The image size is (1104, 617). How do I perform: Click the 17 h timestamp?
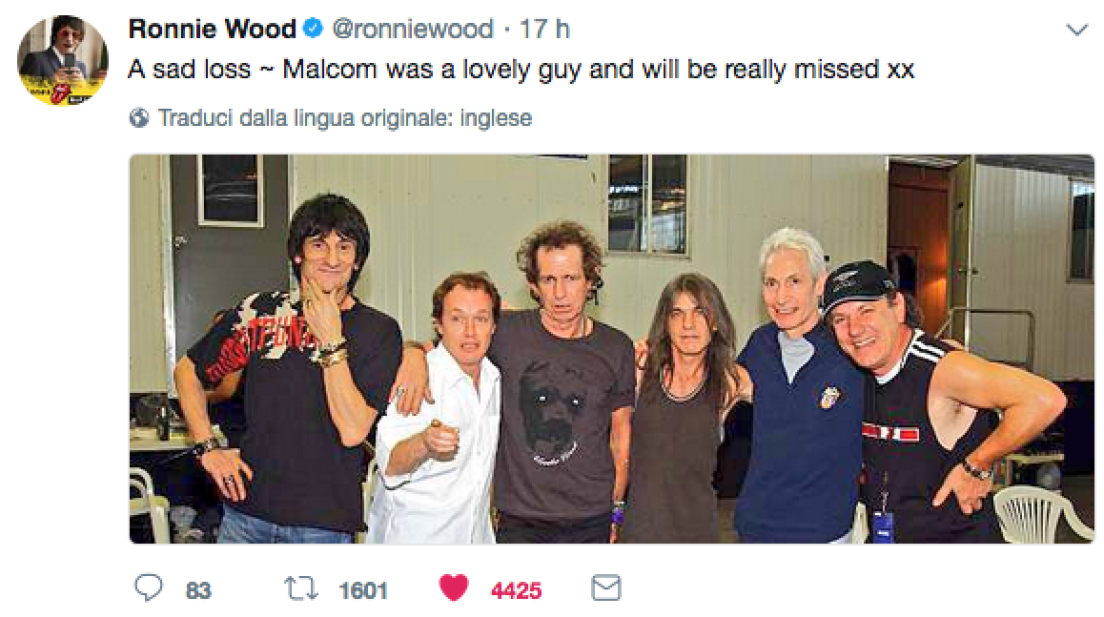pos(544,29)
